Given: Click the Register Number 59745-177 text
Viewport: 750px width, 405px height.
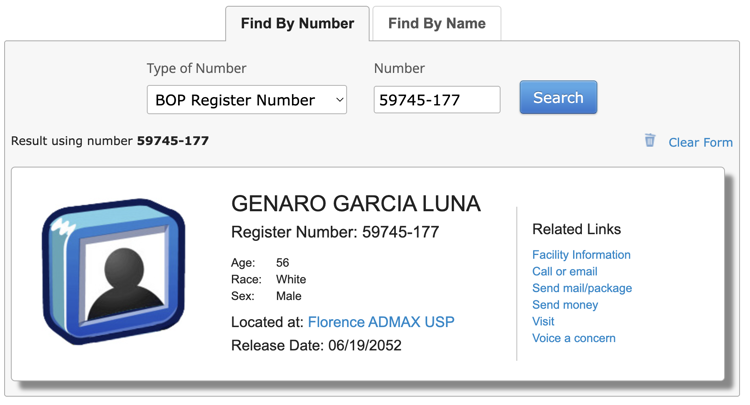Looking at the screenshot, I should 335,232.
